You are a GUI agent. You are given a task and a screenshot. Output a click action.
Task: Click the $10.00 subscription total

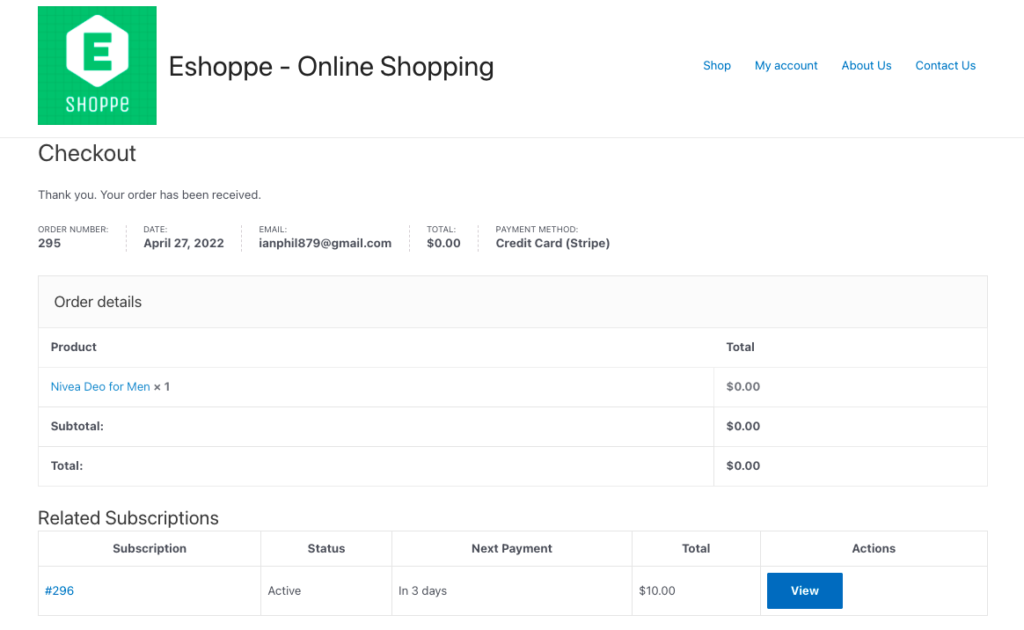pyautogui.click(x=657, y=591)
